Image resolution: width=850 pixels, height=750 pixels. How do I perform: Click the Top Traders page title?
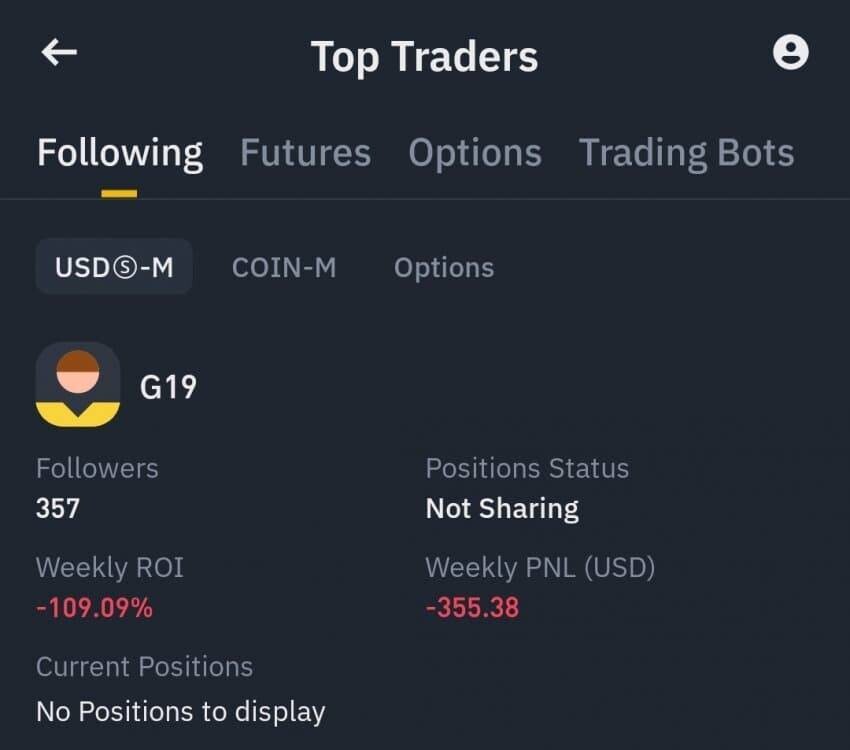(x=424, y=56)
